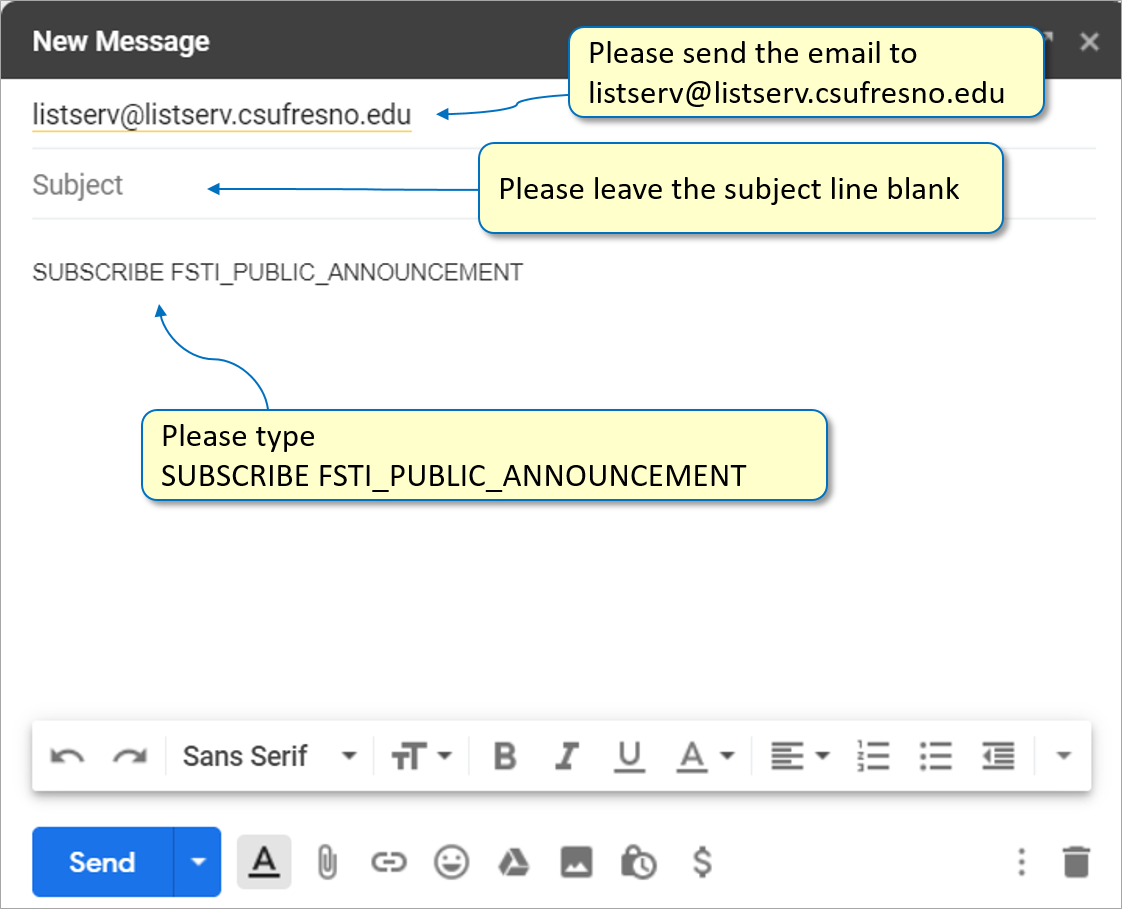
Task: Open the text color picker
Action: (x=705, y=756)
